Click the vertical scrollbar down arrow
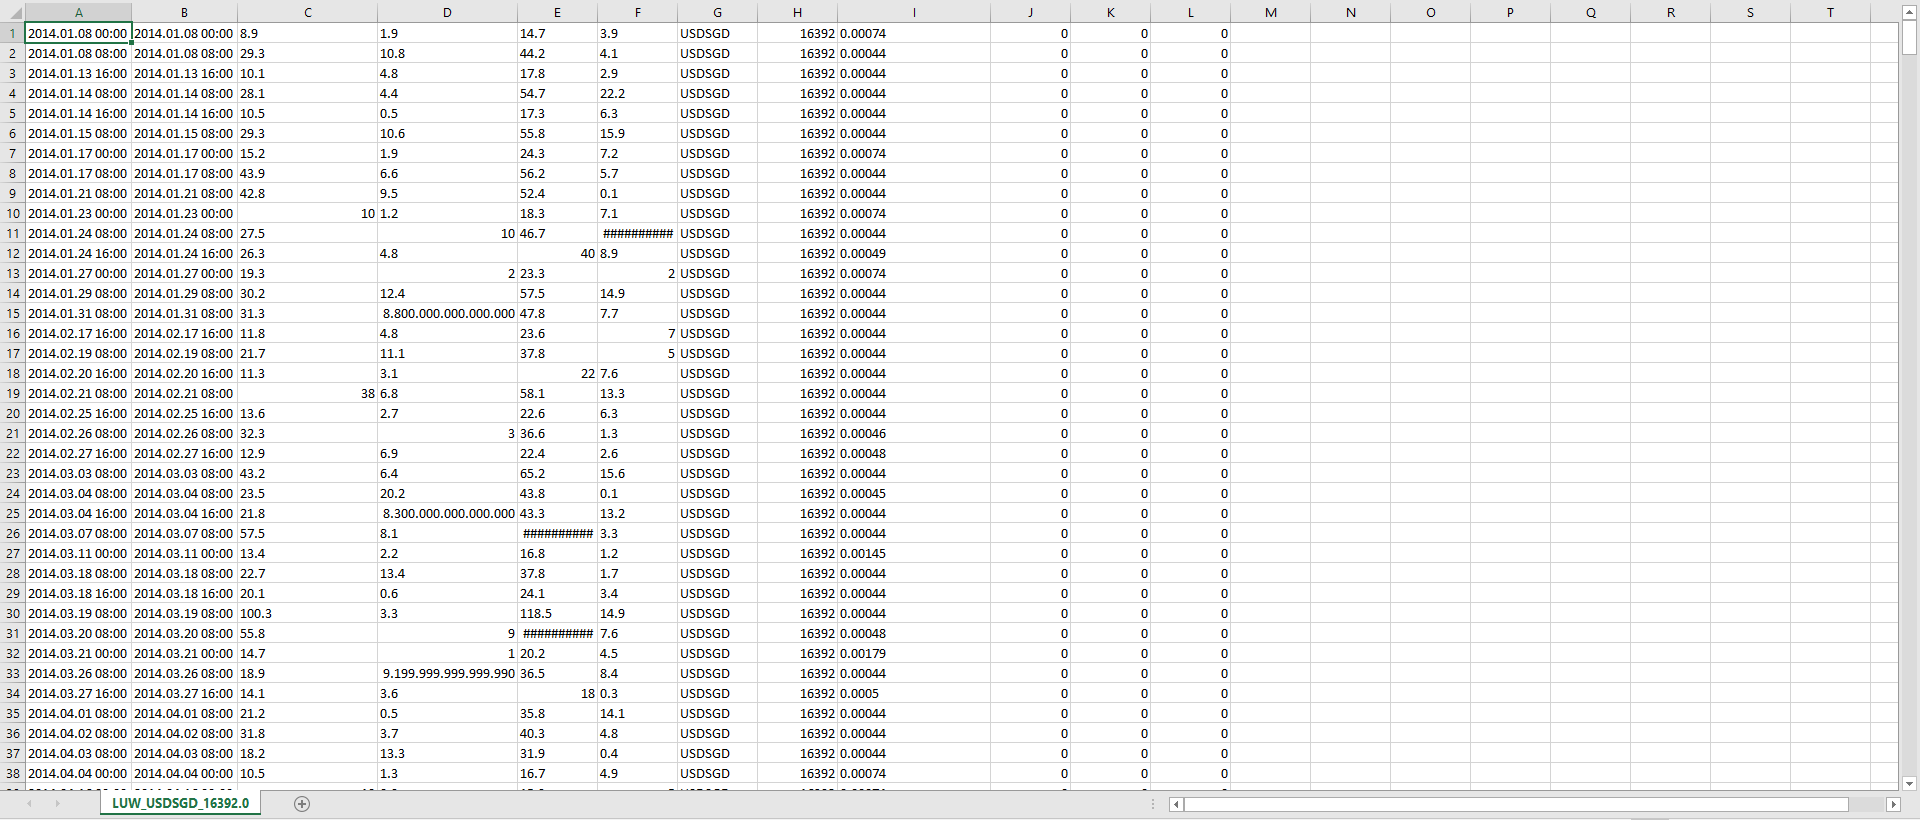The image size is (1920, 820). 1909,783
